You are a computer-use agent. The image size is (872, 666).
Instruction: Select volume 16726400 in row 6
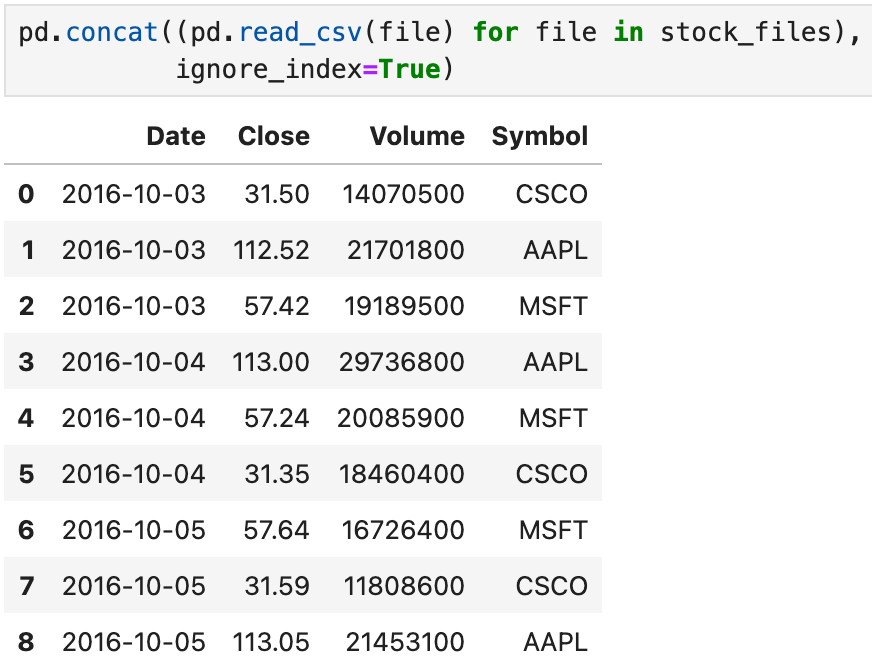pos(403,530)
